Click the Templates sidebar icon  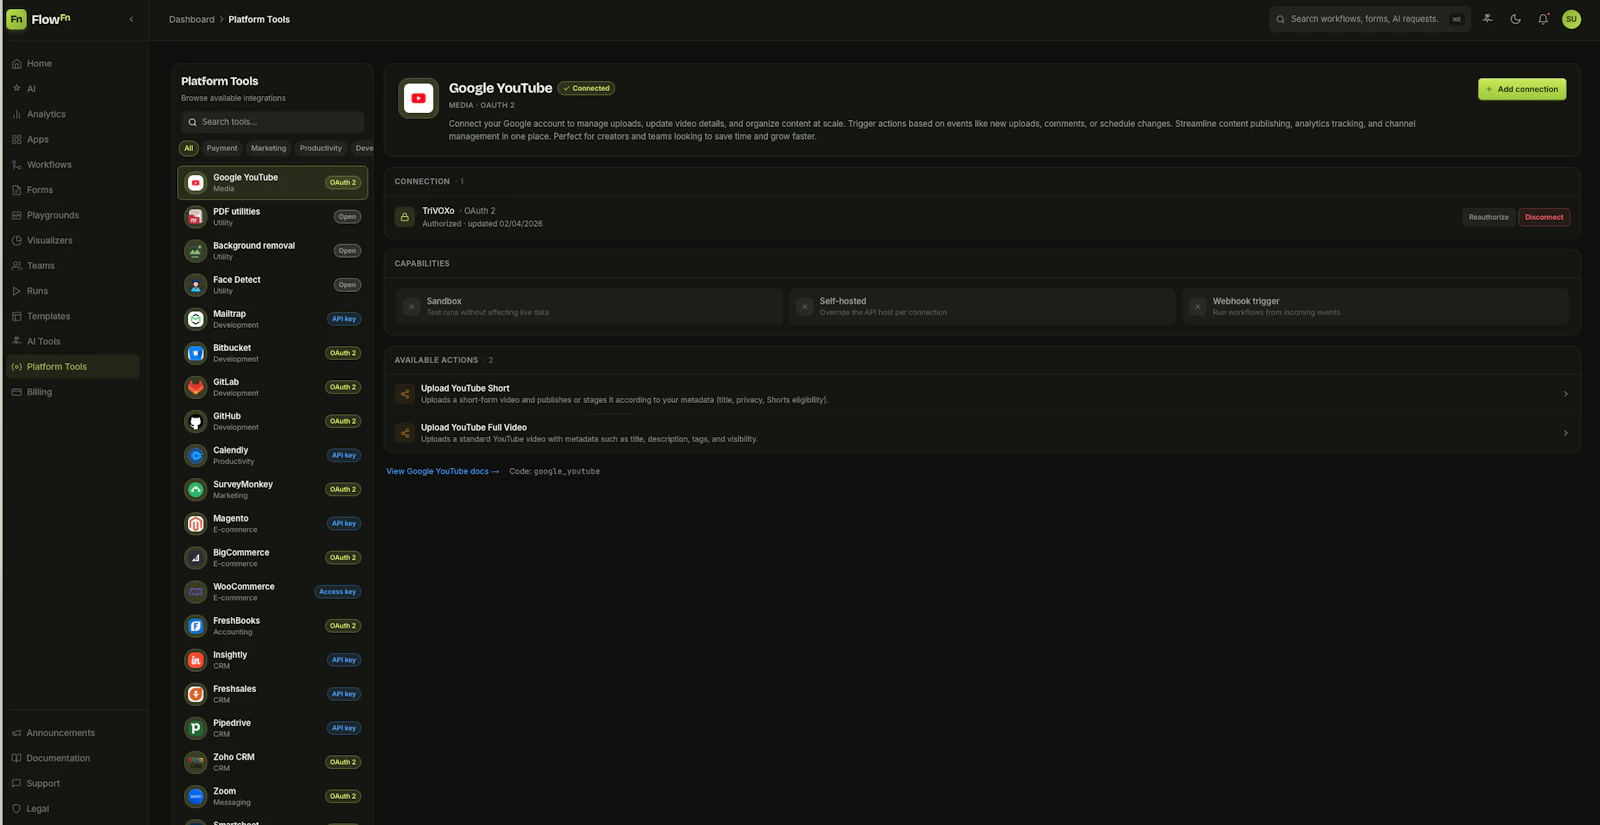click(16, 316)
